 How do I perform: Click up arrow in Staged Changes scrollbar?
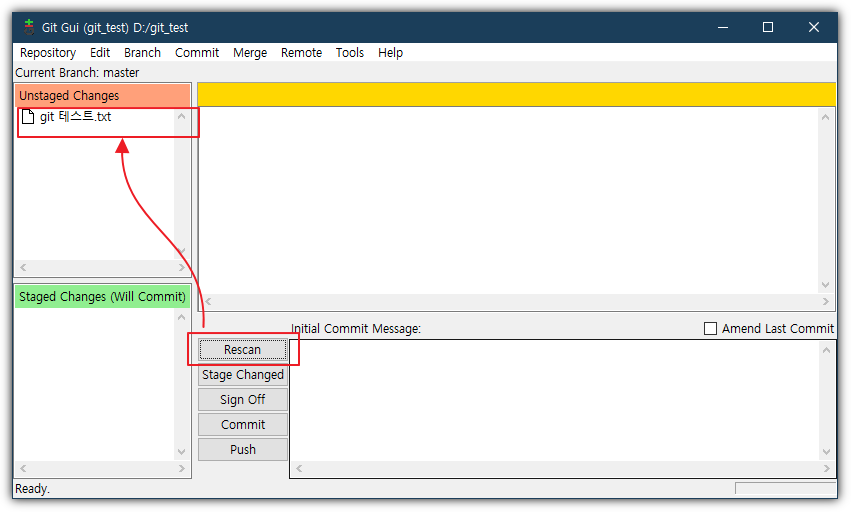pos(182,317)
